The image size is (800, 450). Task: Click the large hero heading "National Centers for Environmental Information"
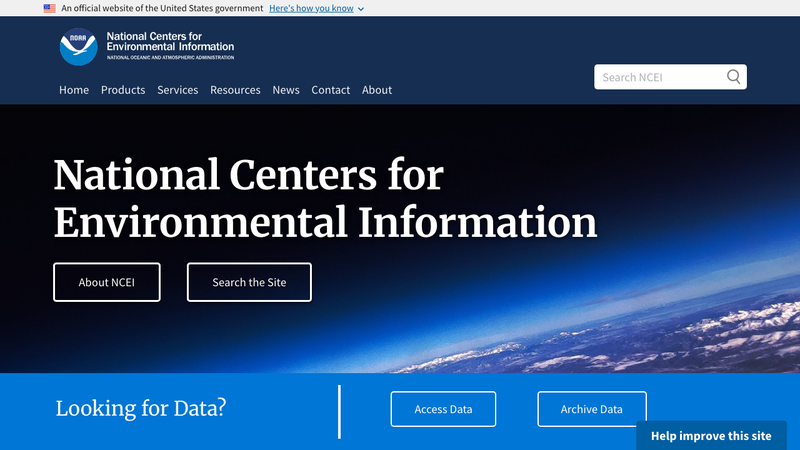point(325,198)
